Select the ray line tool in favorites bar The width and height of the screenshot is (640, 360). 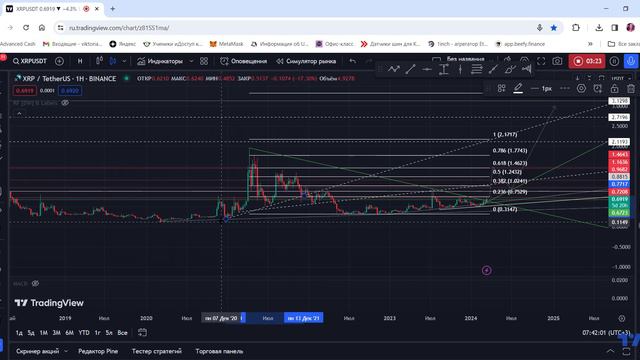pos(493,69)
